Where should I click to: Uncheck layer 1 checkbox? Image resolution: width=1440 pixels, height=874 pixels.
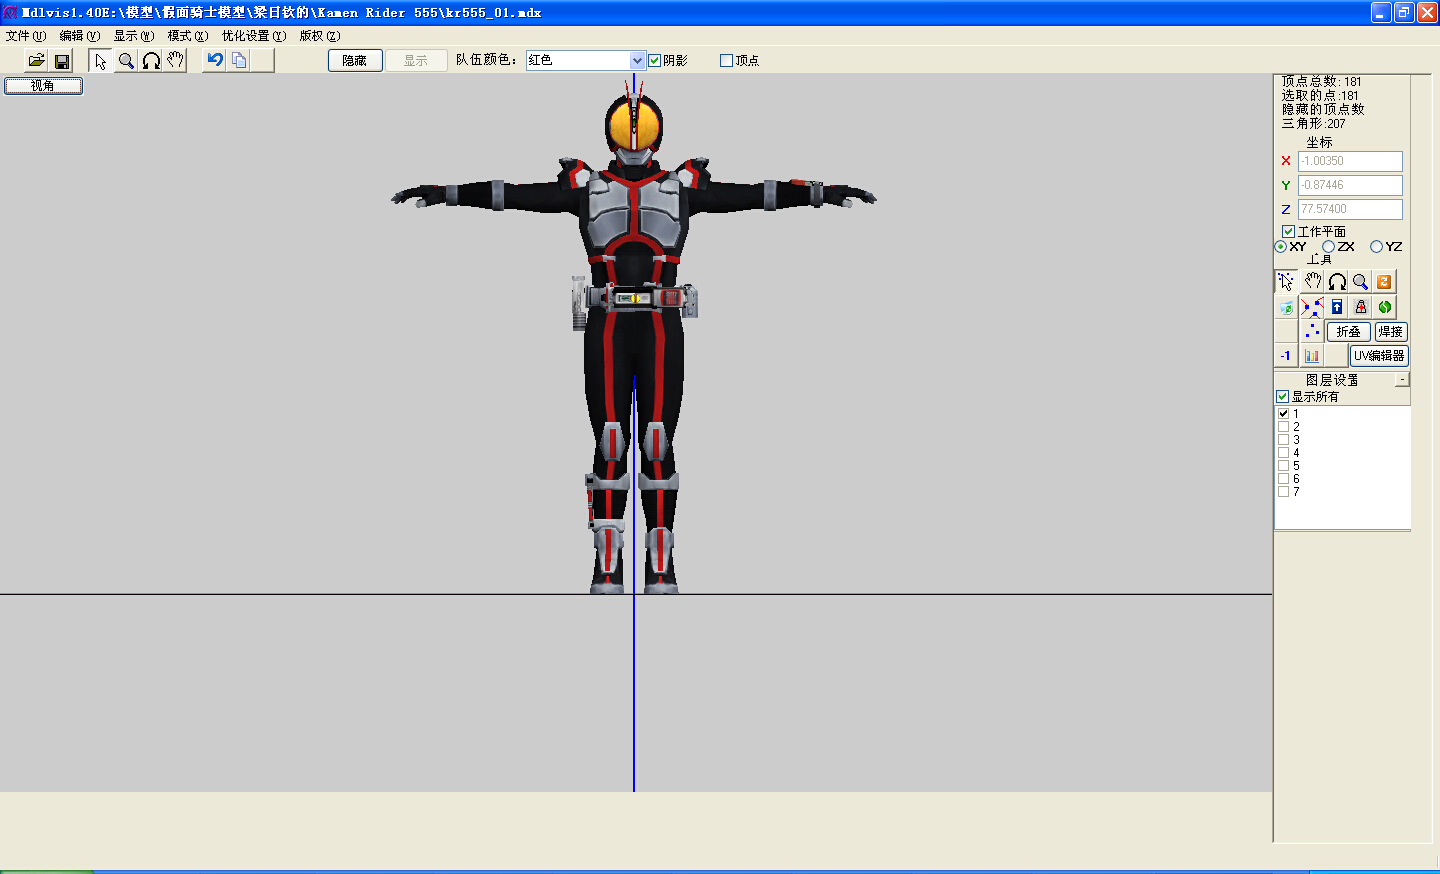pos(1283,413)
